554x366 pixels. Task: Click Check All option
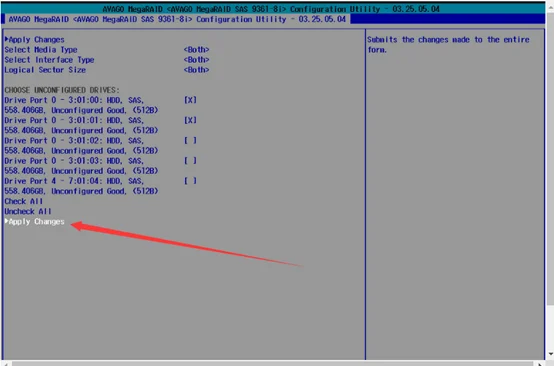tap(24, 201)
